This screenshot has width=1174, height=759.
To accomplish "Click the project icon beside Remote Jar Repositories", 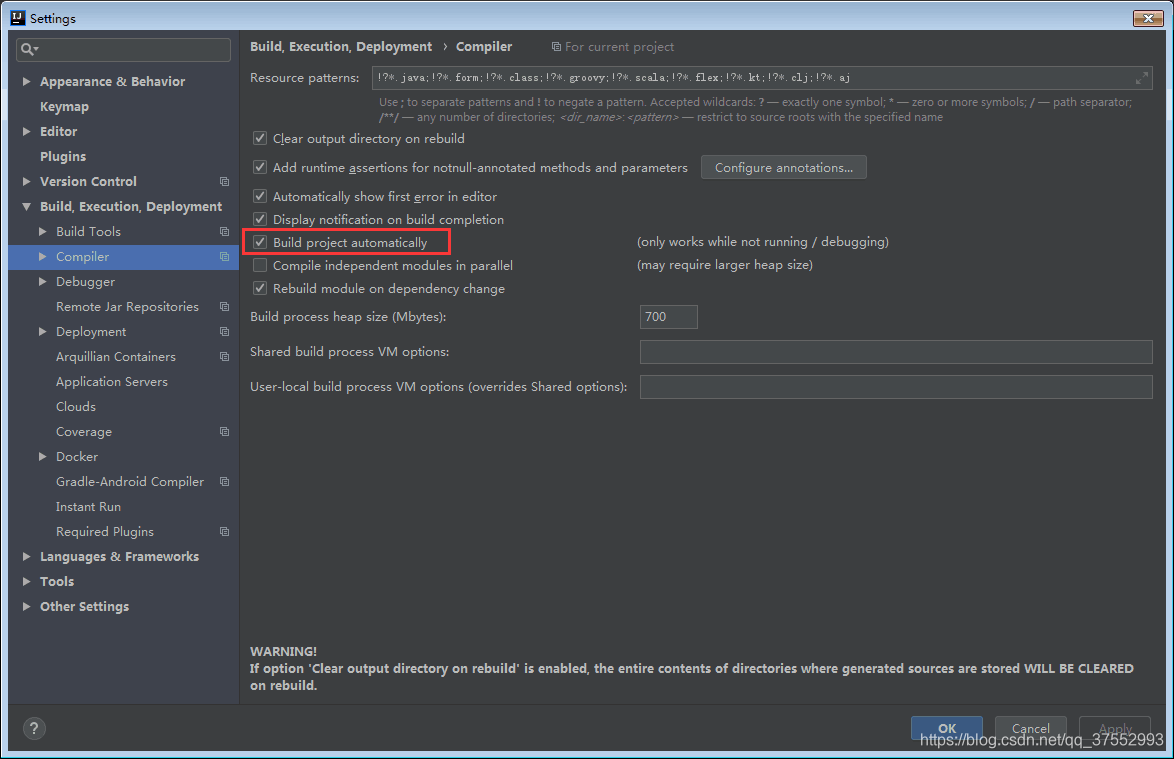I will (x=224, y=307).
